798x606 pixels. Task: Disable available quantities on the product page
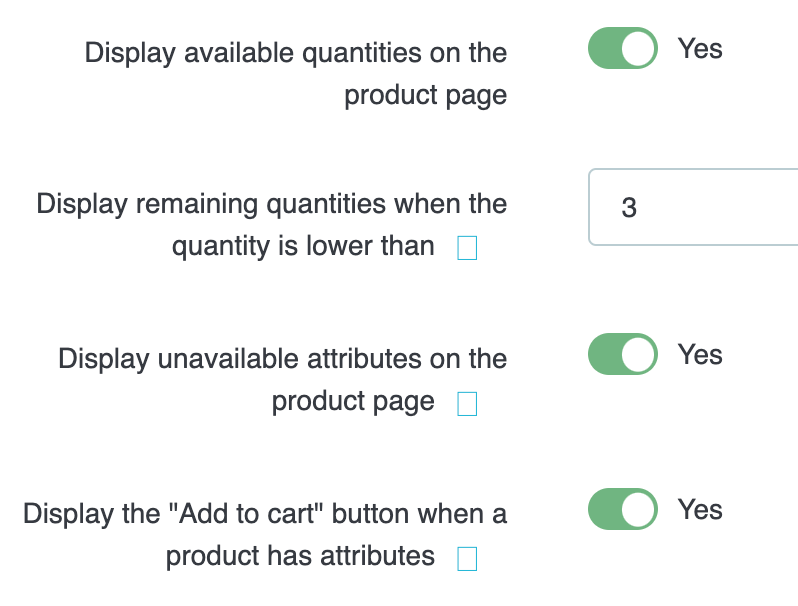point(622,49)
